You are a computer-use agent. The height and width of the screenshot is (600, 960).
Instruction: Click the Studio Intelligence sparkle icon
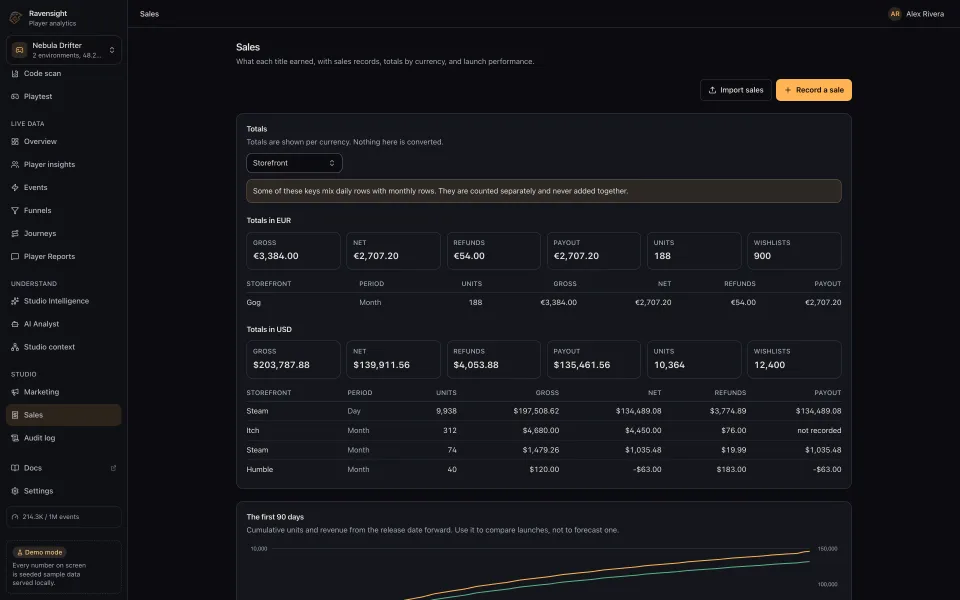(x=15, y=301)
